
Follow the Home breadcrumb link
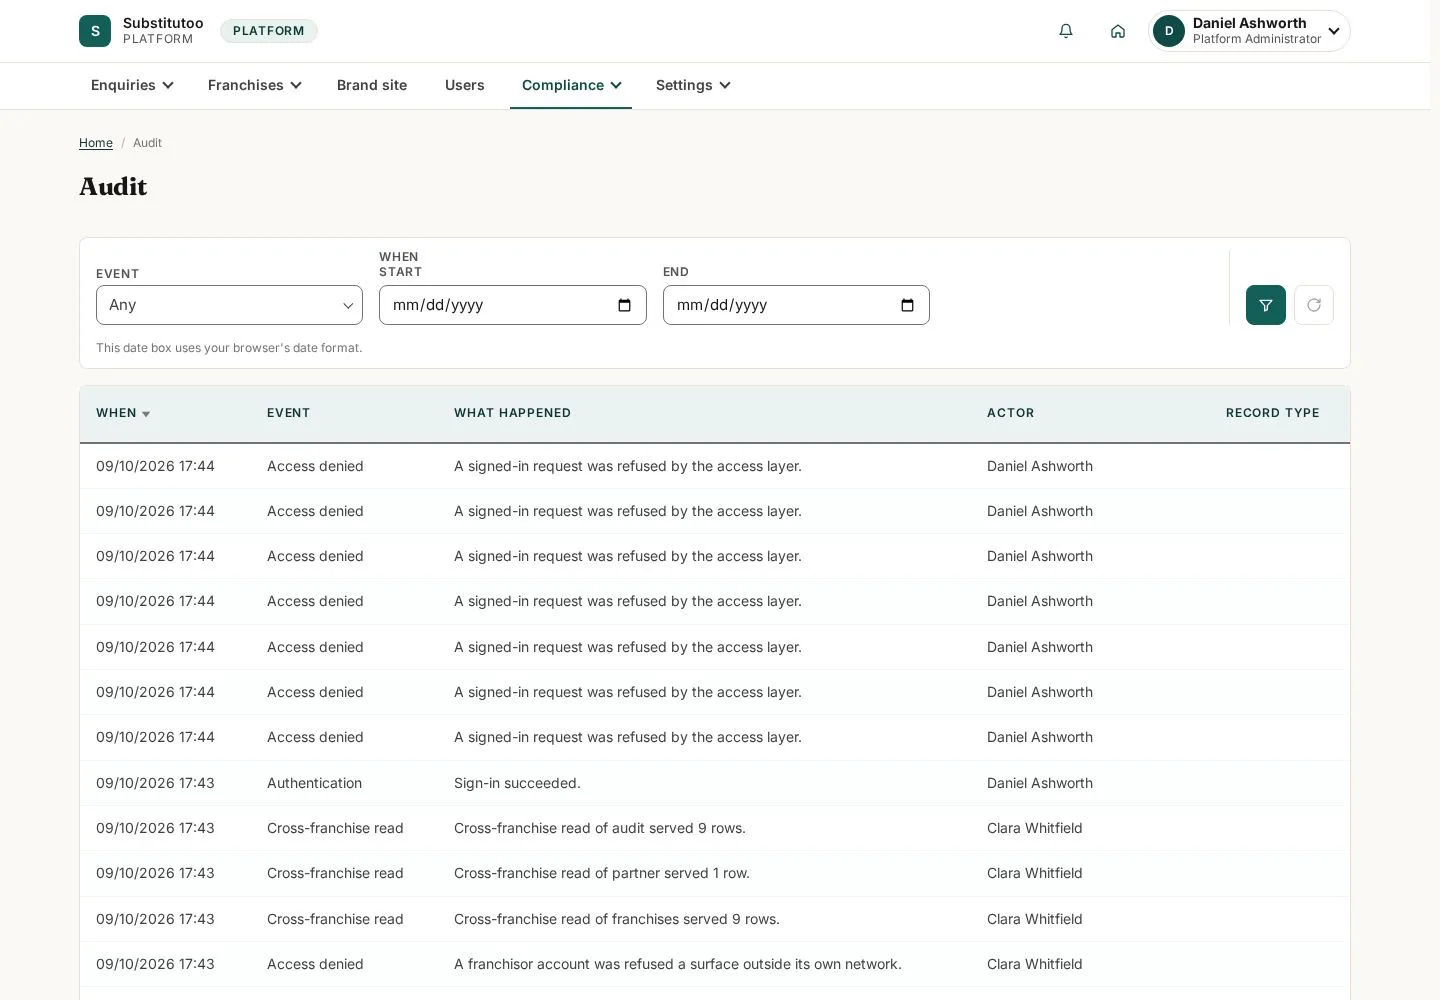pyautogui.click(x=96, y=143)
